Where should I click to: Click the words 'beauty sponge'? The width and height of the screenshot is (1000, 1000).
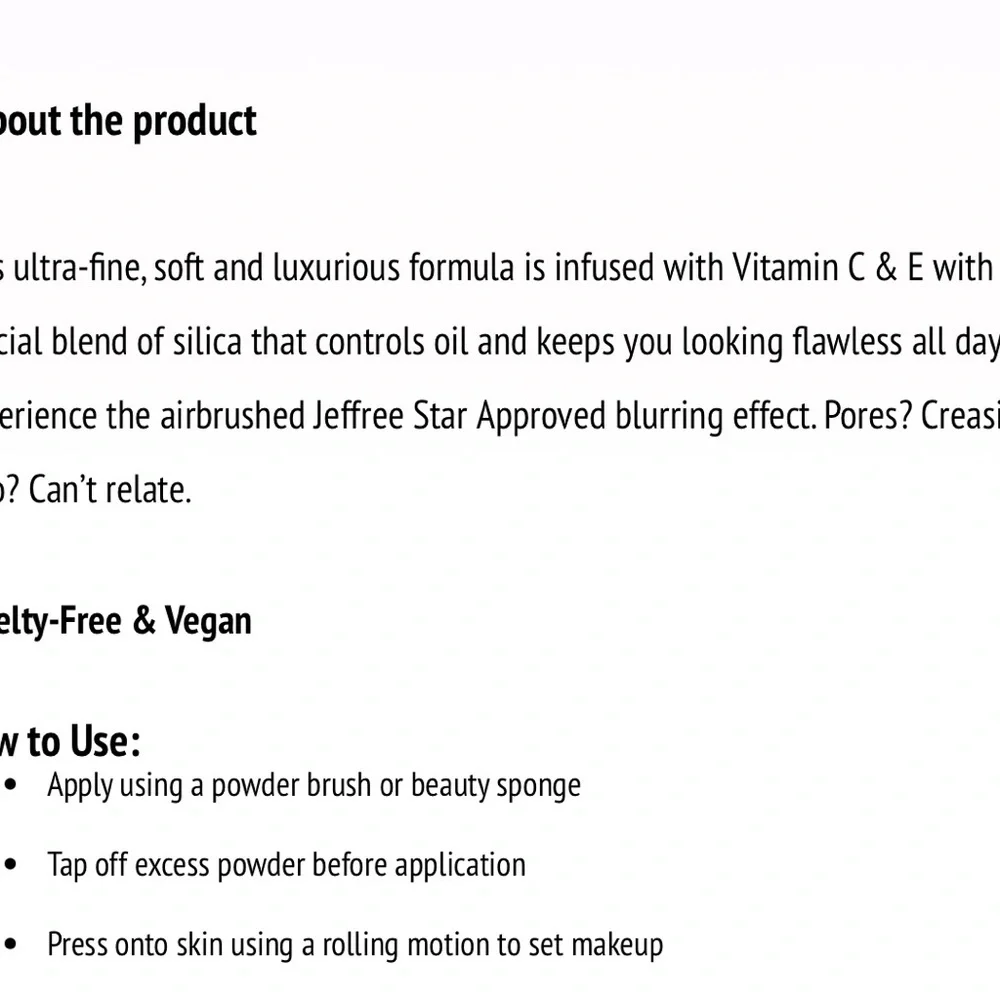coord(496,786)
